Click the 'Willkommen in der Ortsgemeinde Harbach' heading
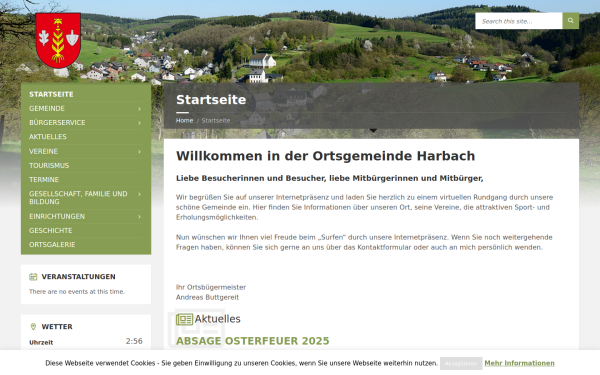 [326, 156]
